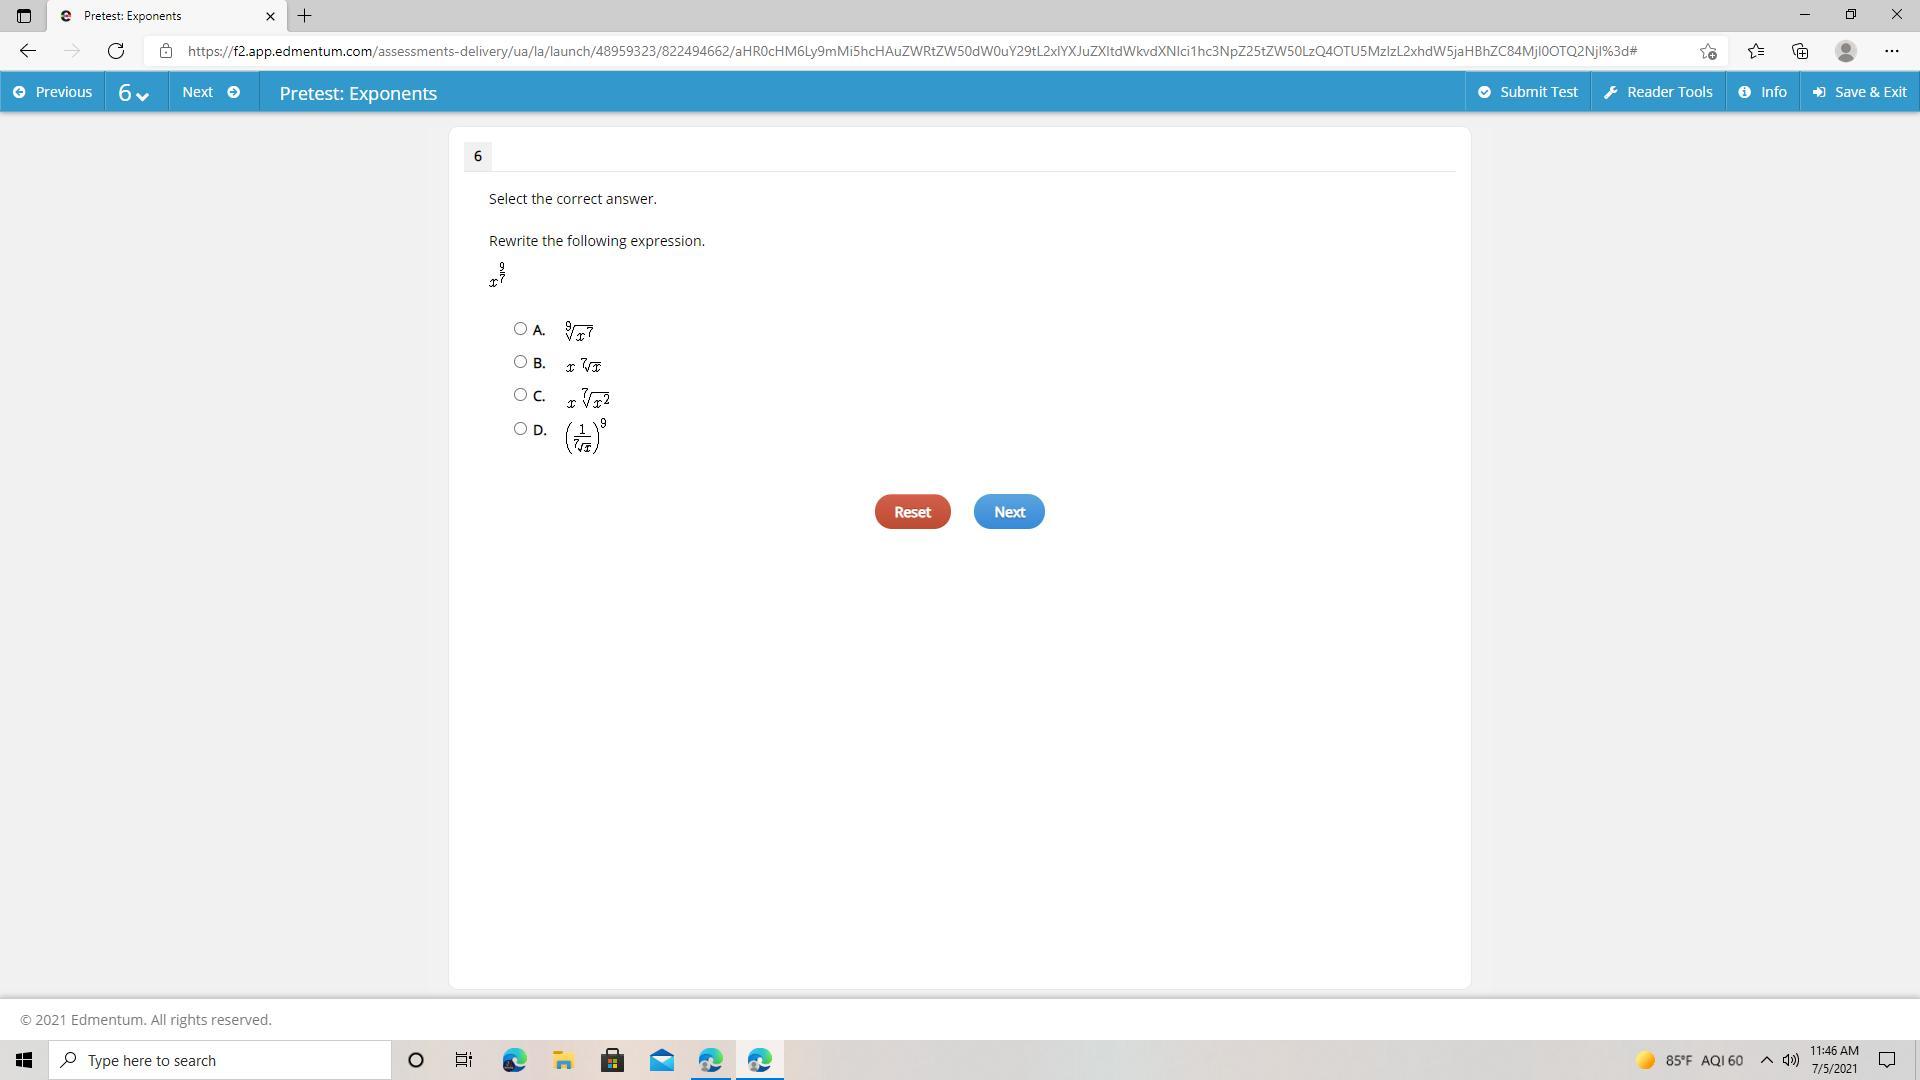This screenshot has width=1920, height=1080.
Task: Click the Submit Test button
Action: [1527, 92]
